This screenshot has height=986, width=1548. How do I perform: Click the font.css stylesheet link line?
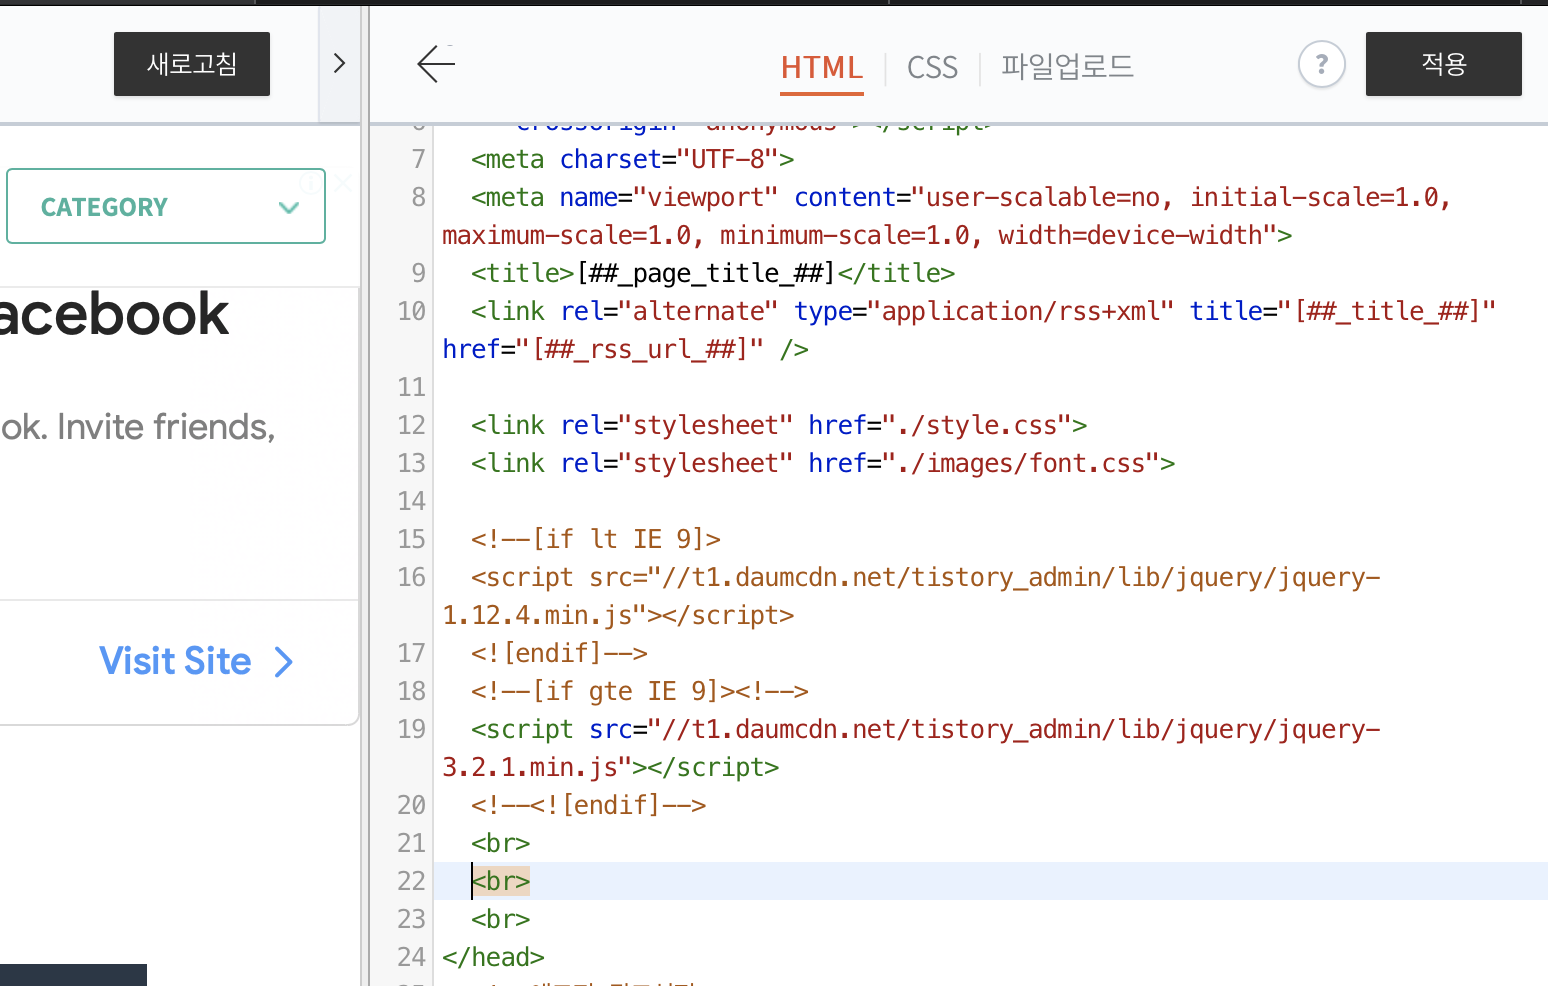click(x=823, y=463)
